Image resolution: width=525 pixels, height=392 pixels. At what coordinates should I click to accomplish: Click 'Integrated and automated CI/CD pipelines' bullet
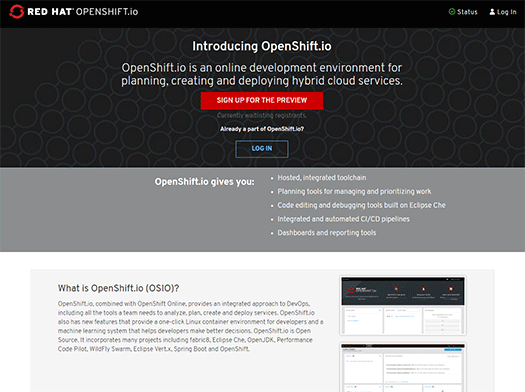point(344,219)
